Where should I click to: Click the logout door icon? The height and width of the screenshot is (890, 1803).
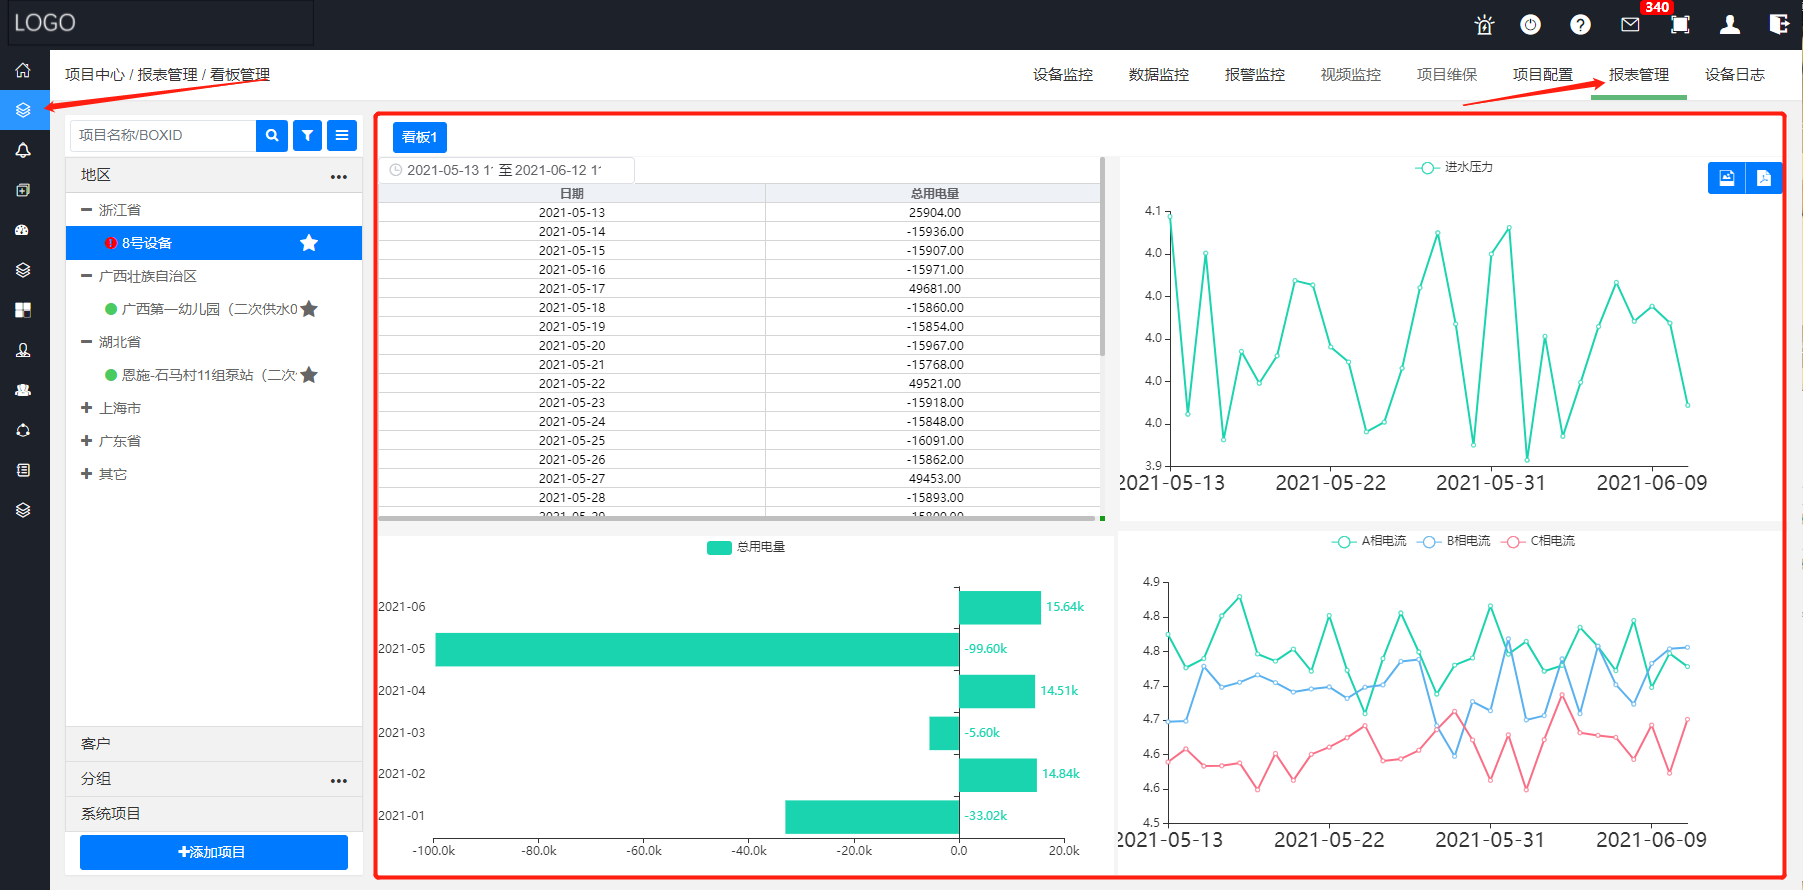coord(1778,25)
